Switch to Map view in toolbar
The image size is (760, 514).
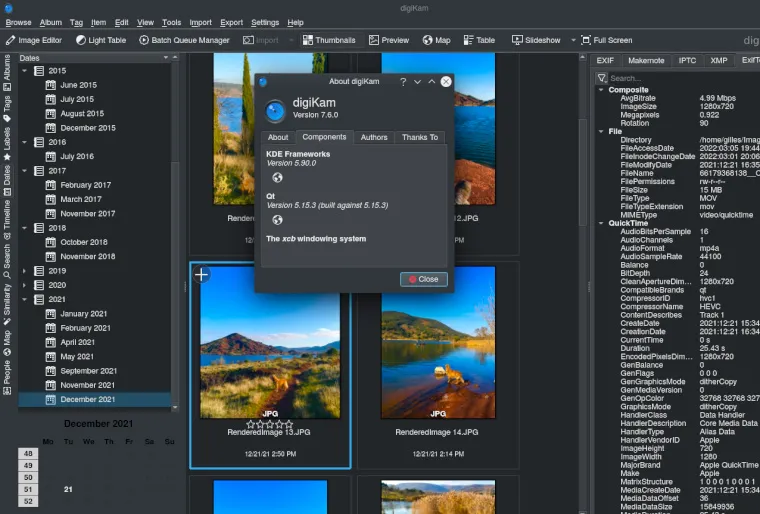(x=436, y=40)
